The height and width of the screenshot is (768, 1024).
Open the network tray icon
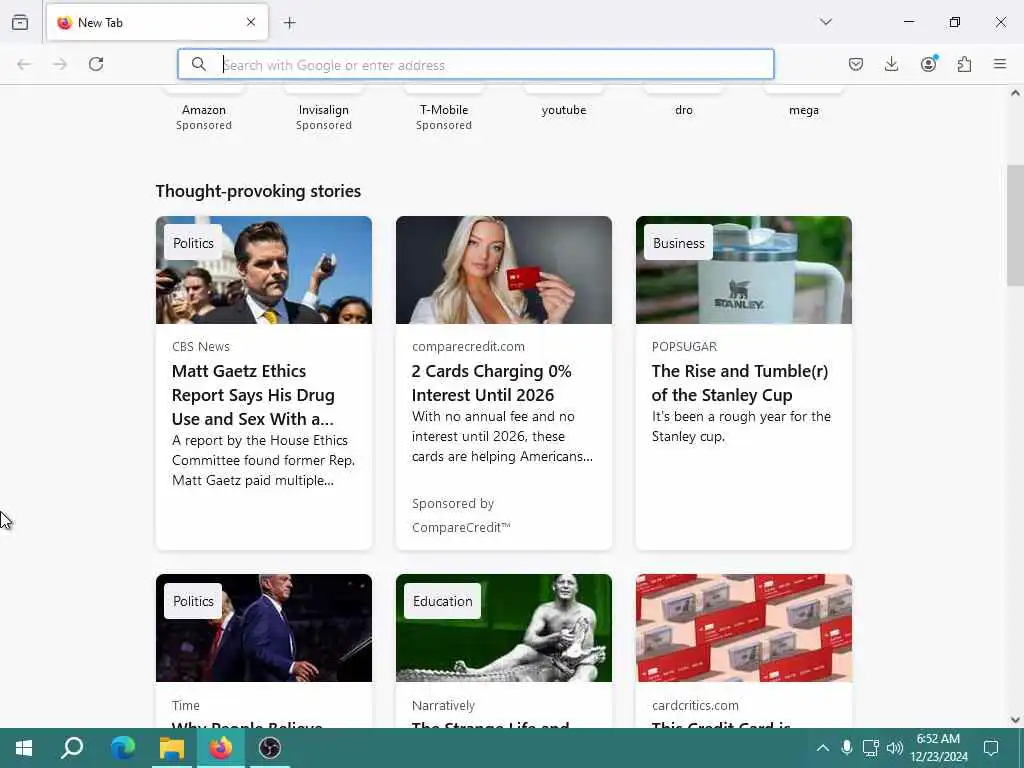click(x=871, y=748)
